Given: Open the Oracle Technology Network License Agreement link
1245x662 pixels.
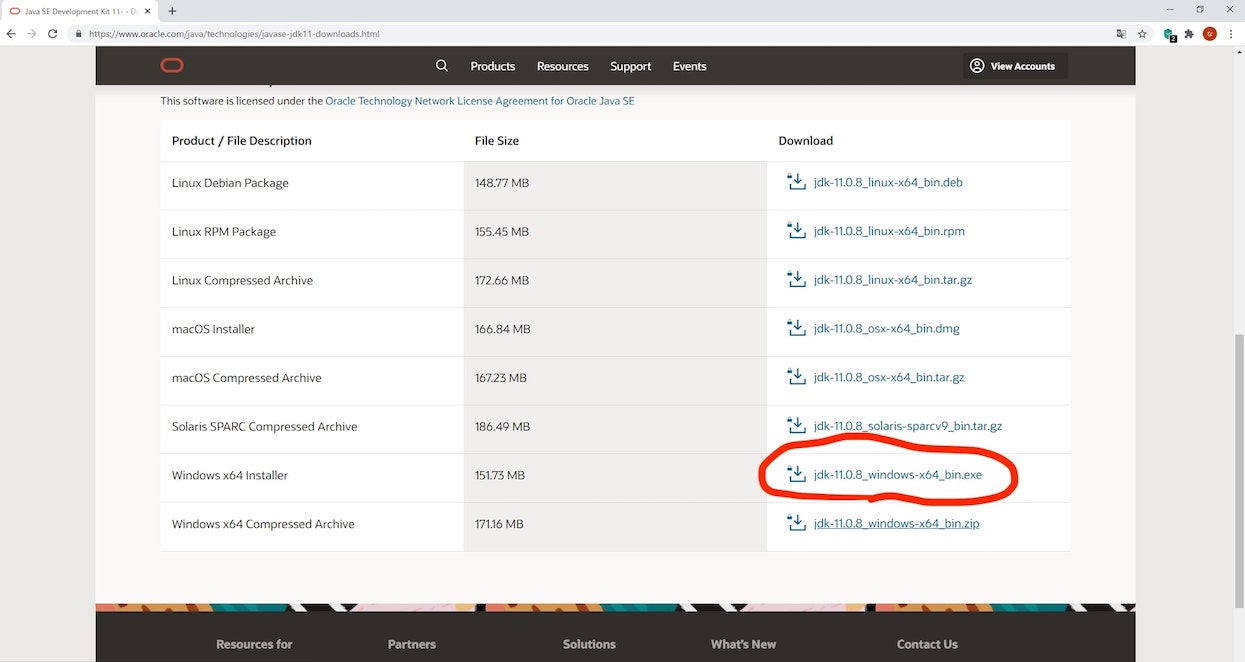Looking at the screenshot, I should (480, 101).
